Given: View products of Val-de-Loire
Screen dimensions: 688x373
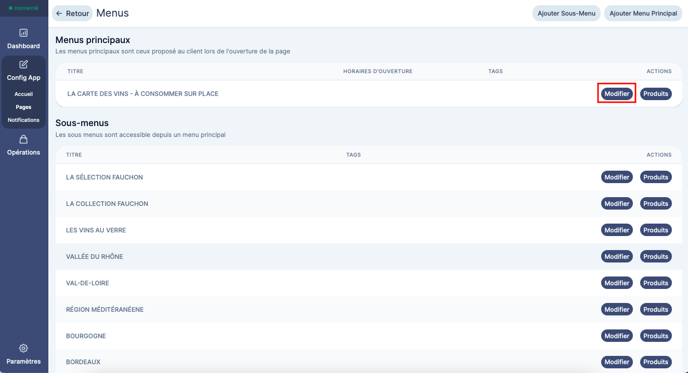Looking at the screenshot, I should coord(656,283).
